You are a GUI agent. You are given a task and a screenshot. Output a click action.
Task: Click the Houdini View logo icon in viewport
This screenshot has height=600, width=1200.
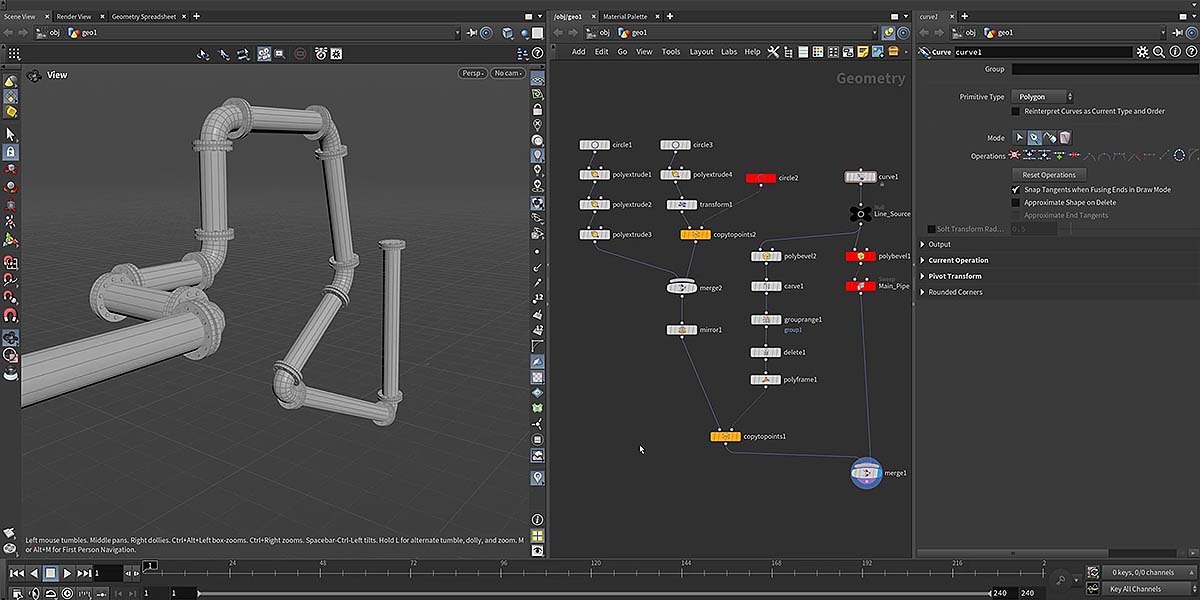(34, 75)
